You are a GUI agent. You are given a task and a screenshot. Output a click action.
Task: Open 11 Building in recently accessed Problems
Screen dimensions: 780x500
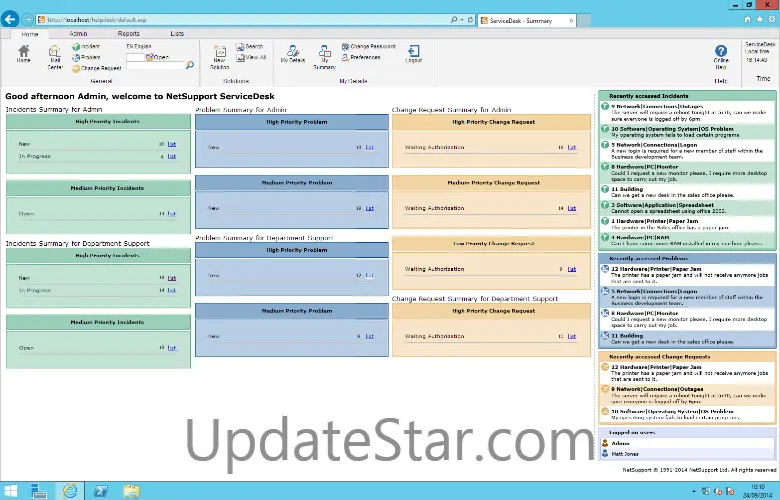point(627,336)
